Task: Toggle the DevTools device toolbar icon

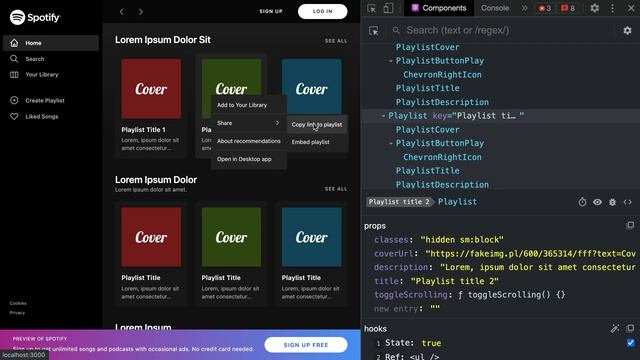Action: (388, 8)
